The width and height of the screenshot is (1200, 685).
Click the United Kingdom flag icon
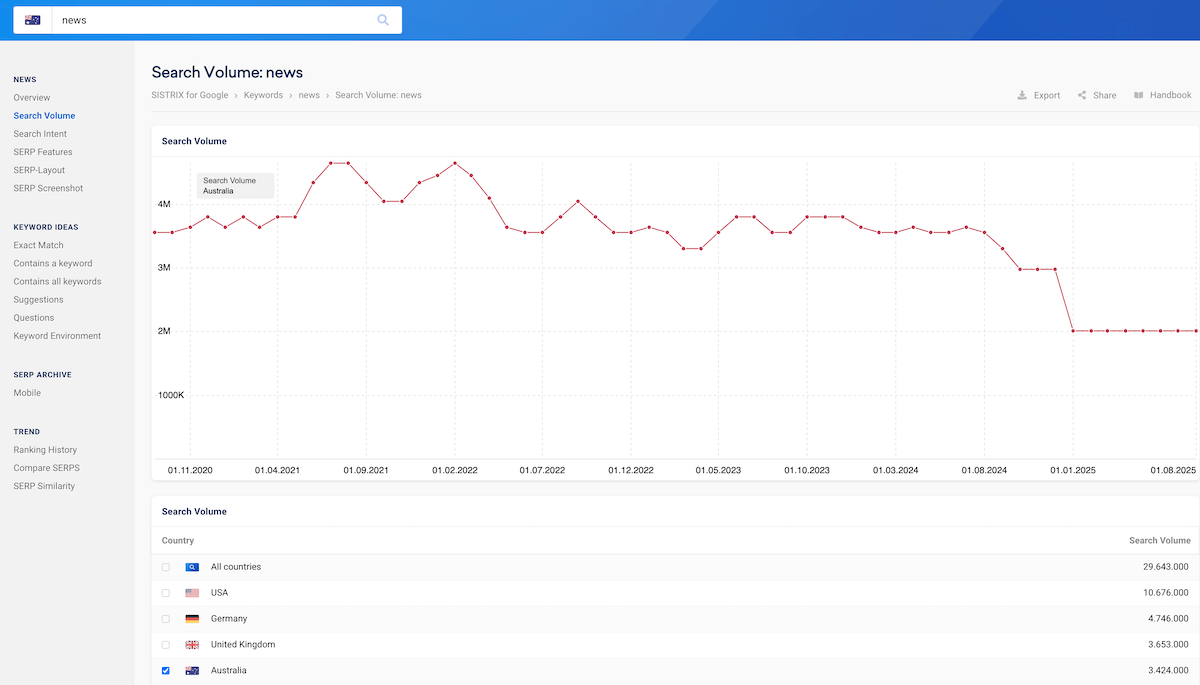coord(192,644)
